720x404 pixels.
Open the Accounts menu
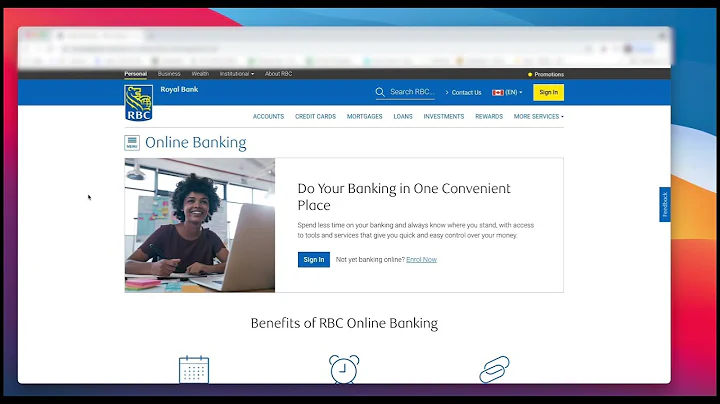(268, 117)
